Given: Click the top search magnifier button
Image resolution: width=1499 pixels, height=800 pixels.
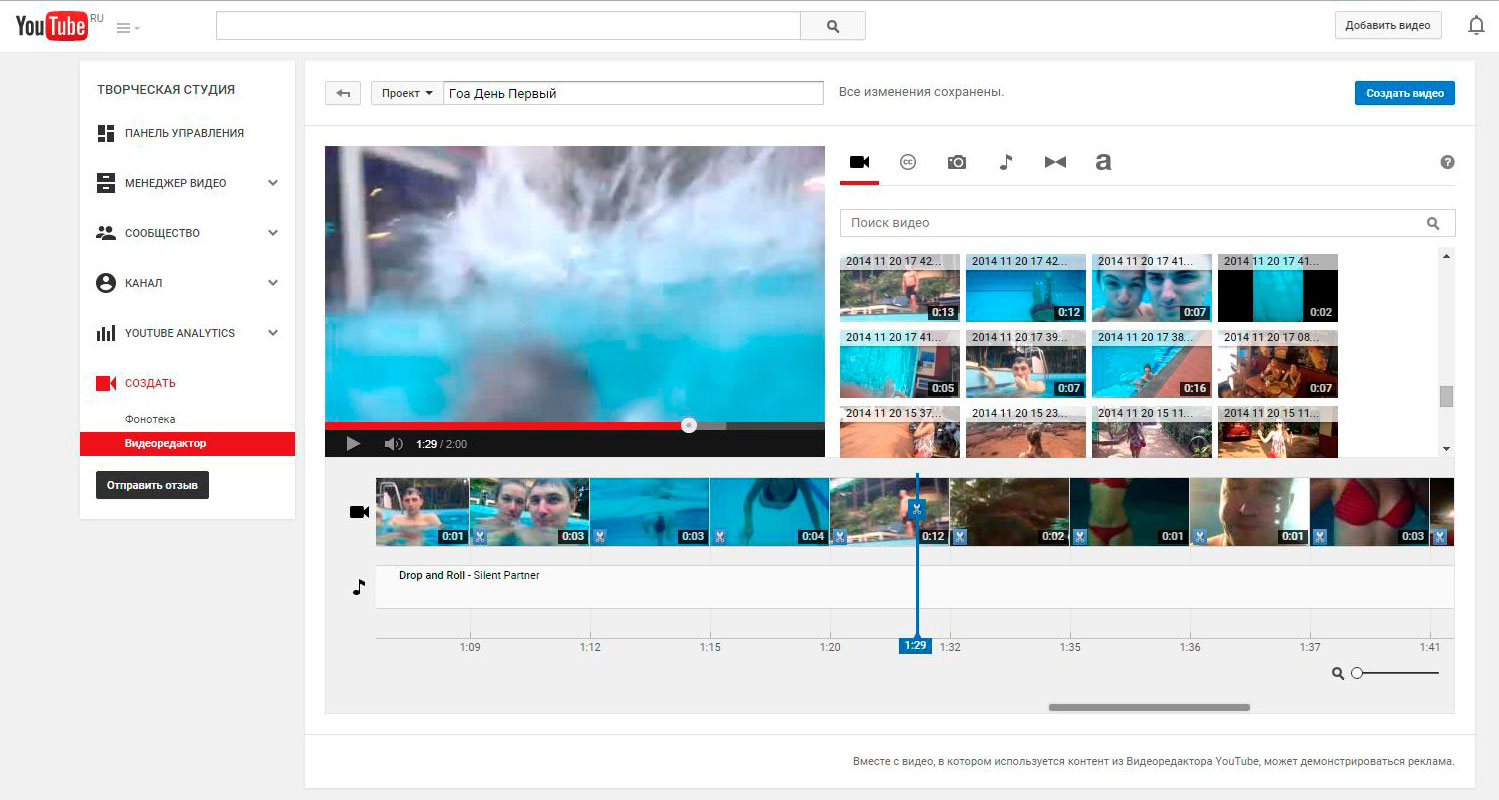Looking at the screenshot, I should (833, 27).
